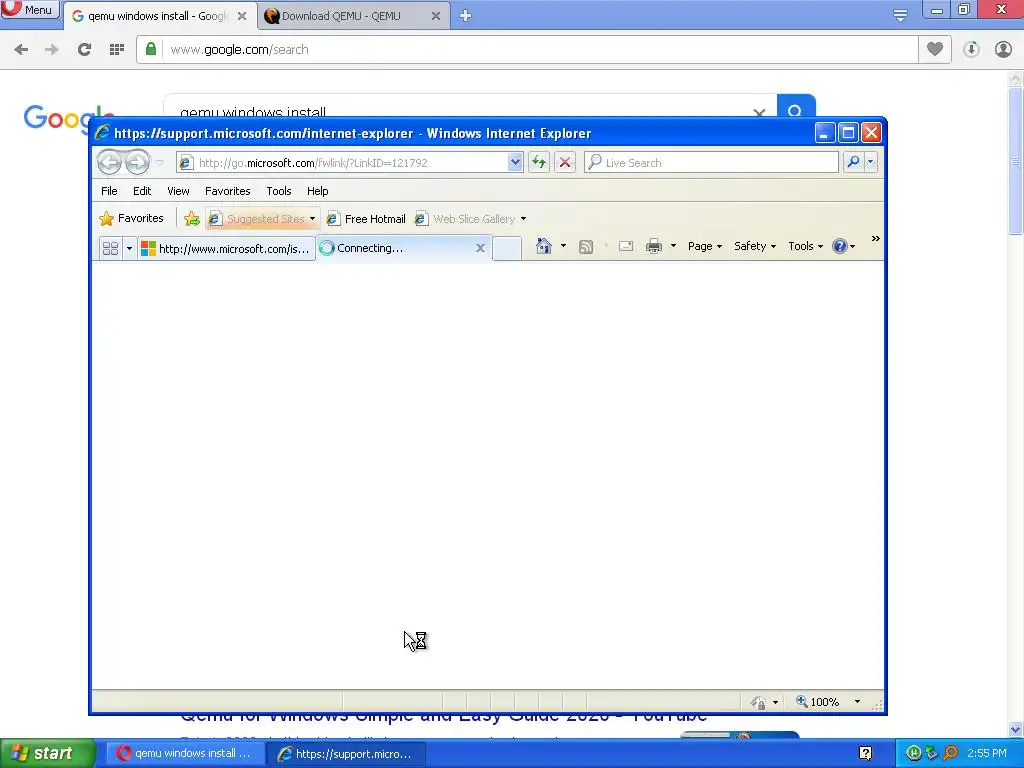Click taskbar question mark tray icon
Viewport: 1024px width, 768px height.
coord(865,754)
